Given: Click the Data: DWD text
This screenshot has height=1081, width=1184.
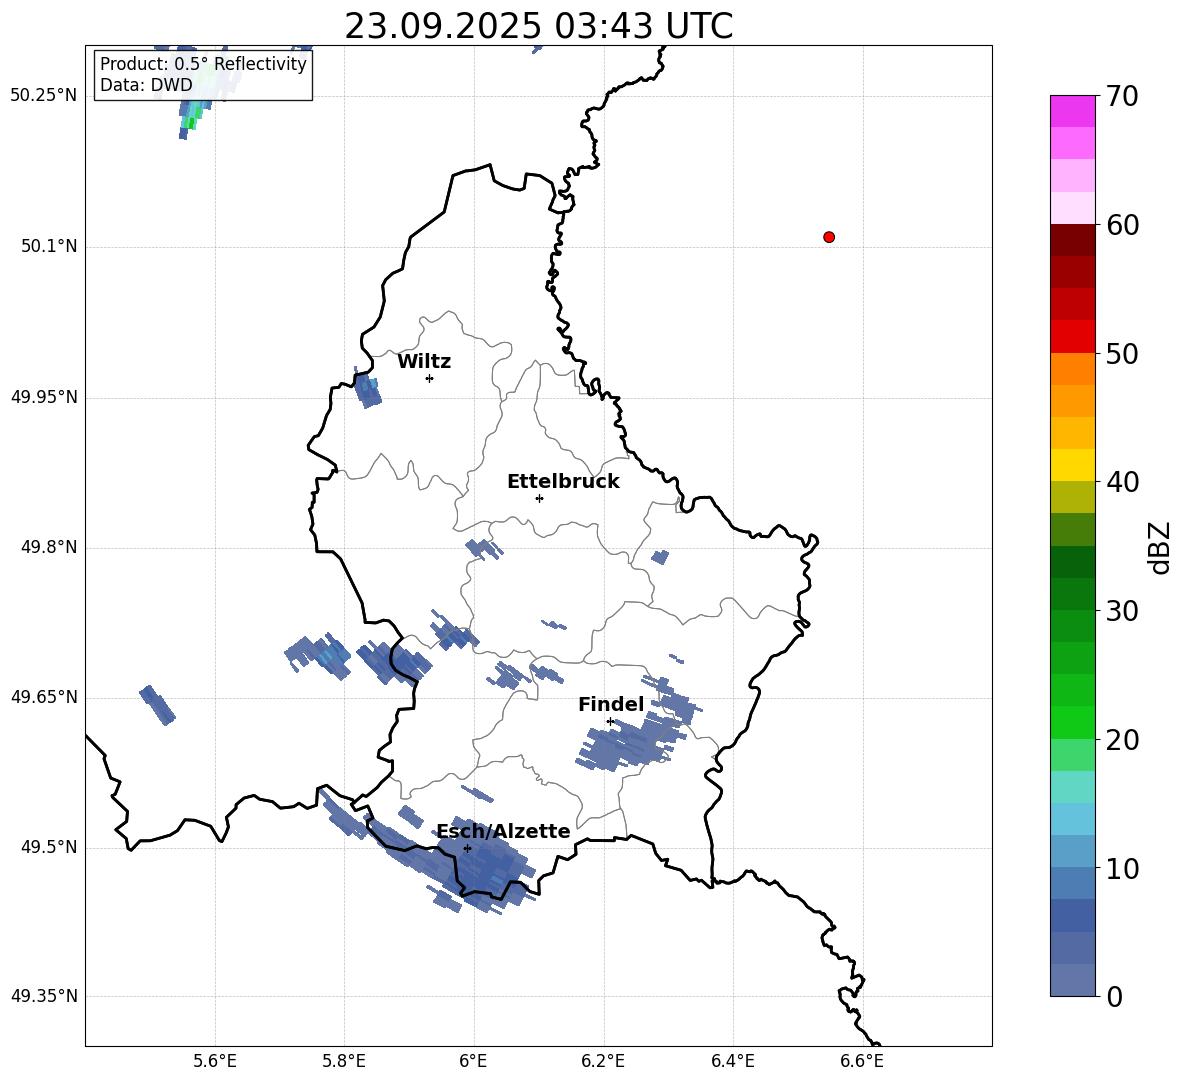Looking at the screenshot, I should tap(146, 85).
